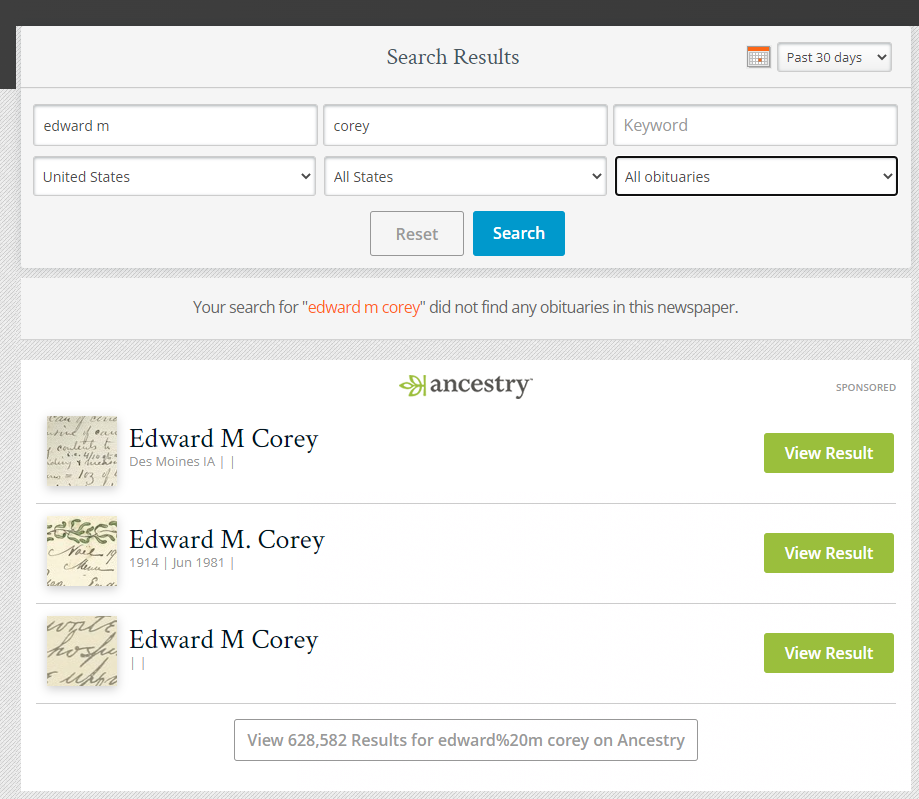Click the last name field containing corey
This screenshot has width=919, height=799.
coord(465,125)
